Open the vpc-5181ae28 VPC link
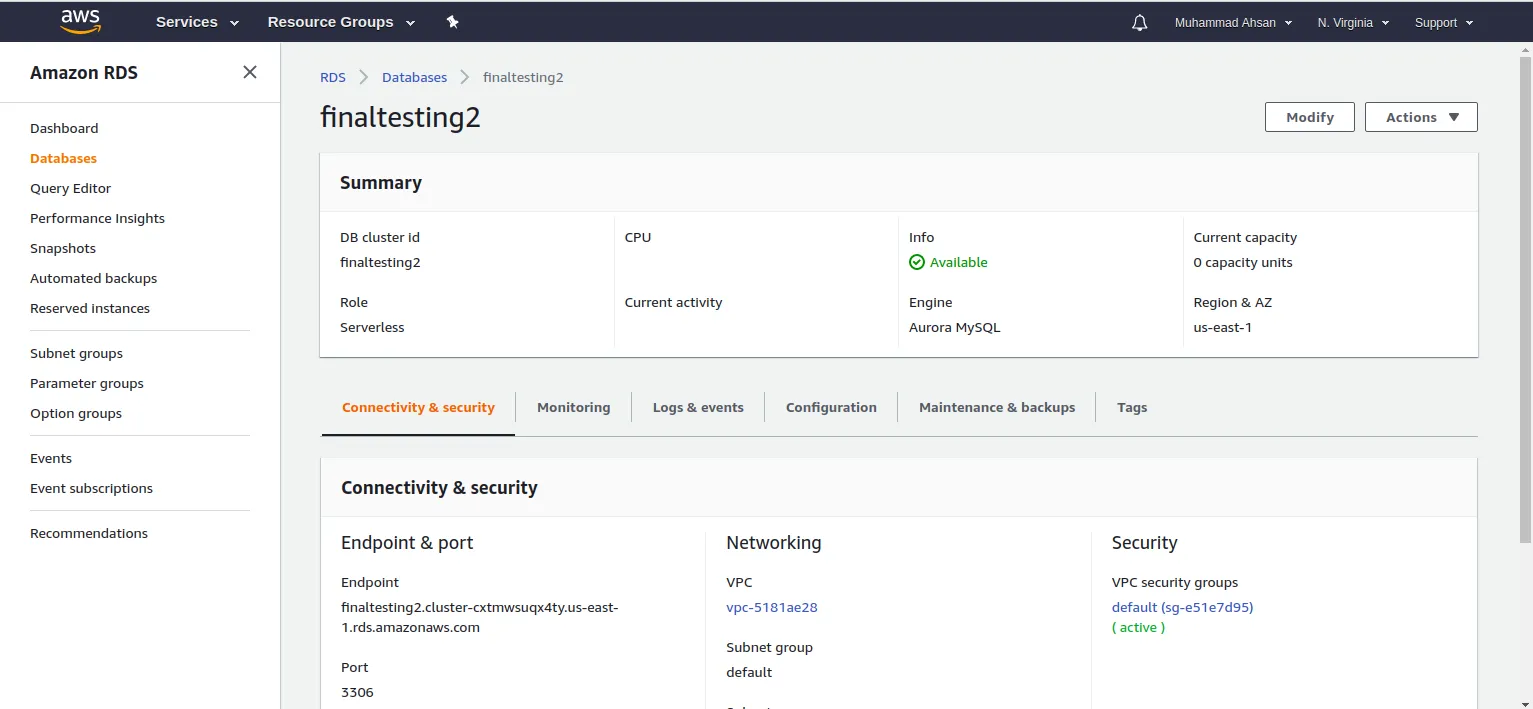Screen dimensions: 1533x709 (x=771, y=607)
